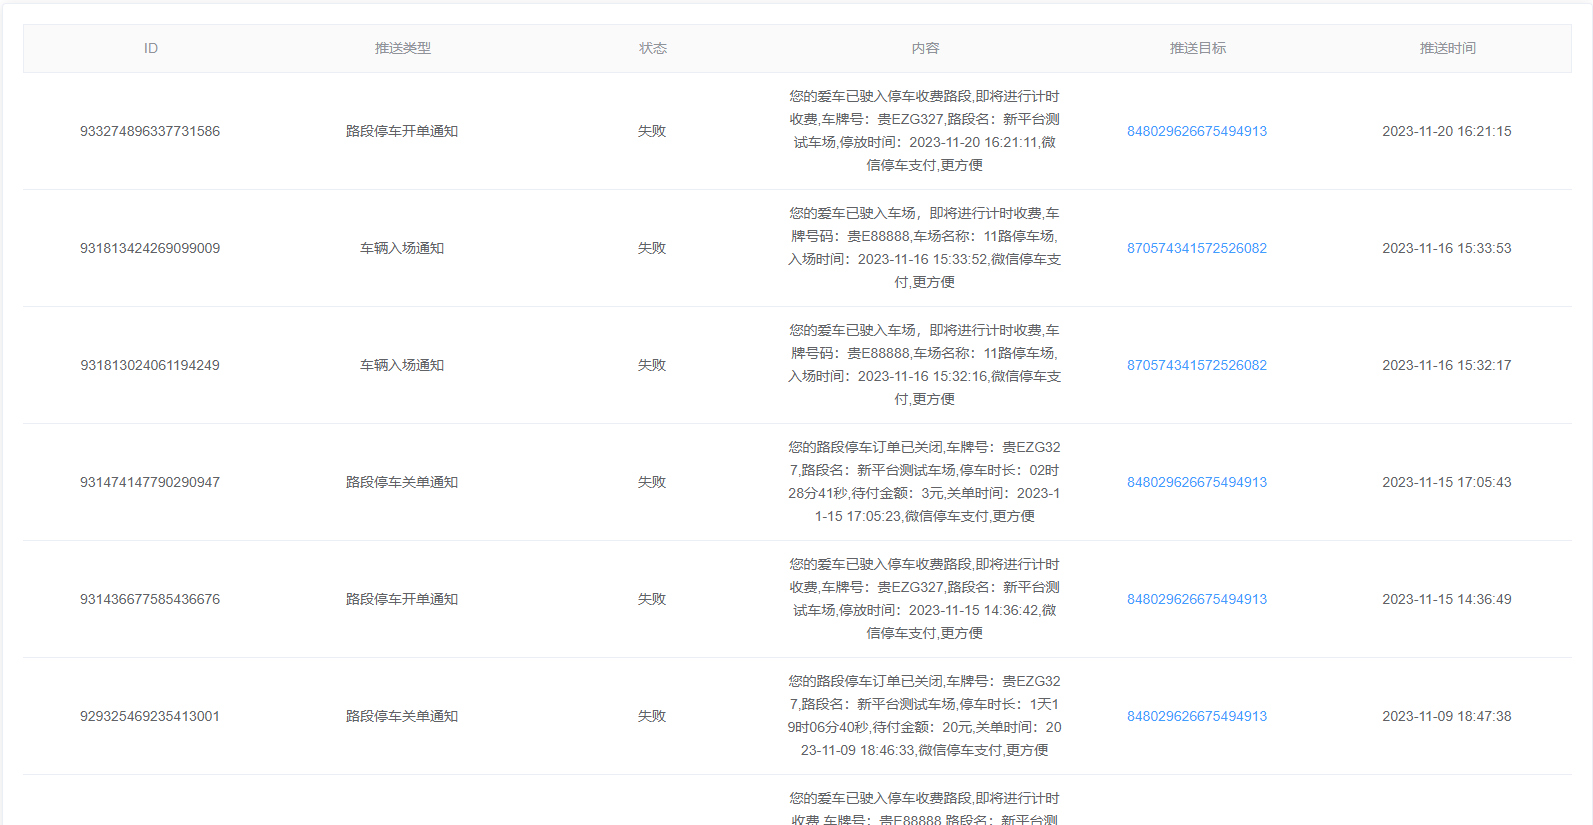Click the 2023-11-20 16:21:15 push time cell

(x=1446, y=131)
